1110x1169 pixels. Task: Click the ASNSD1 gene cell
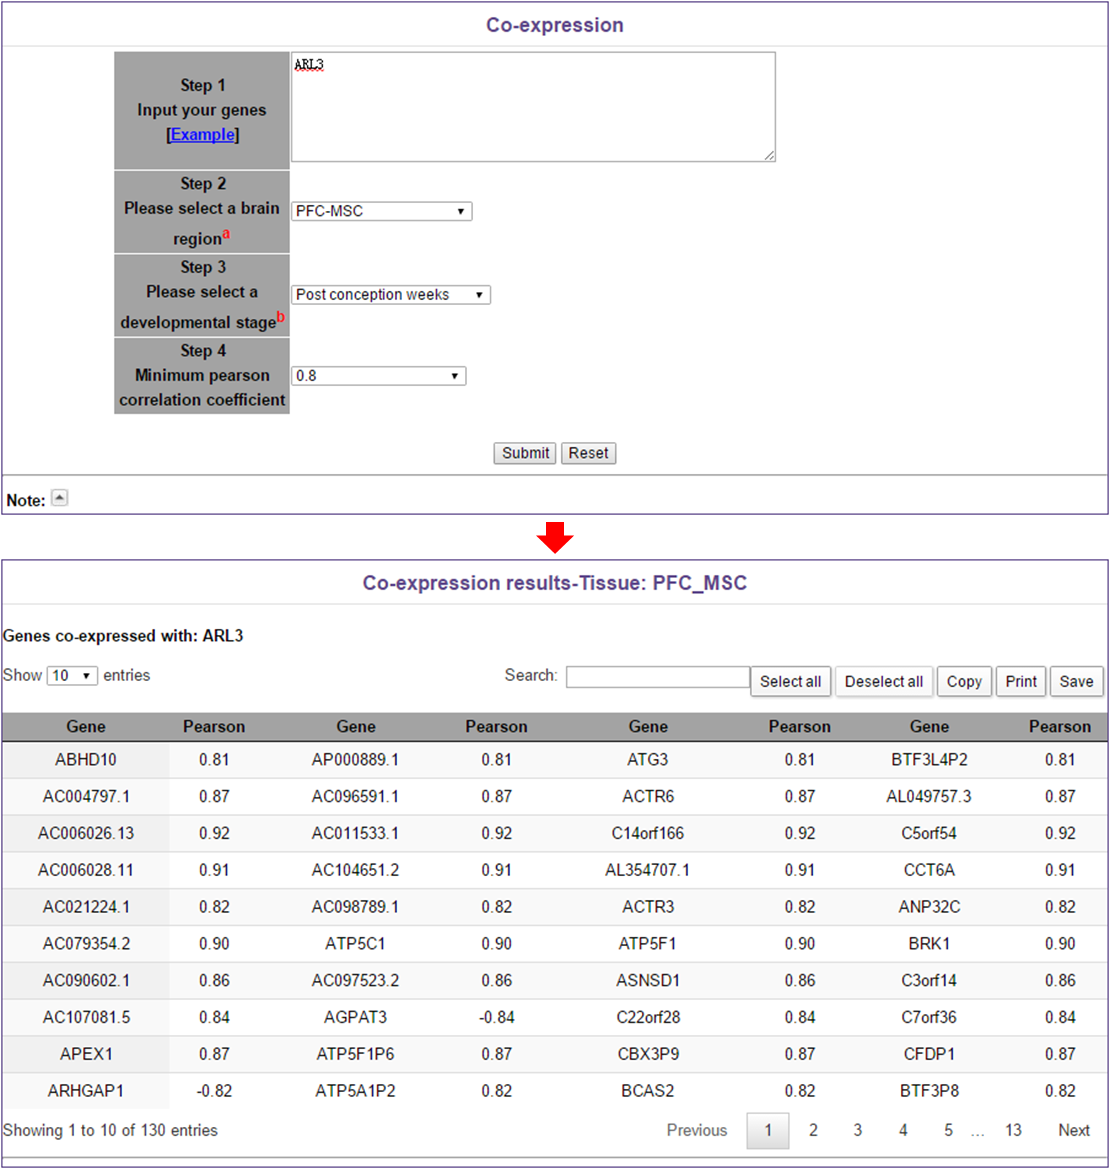point(648,980)
